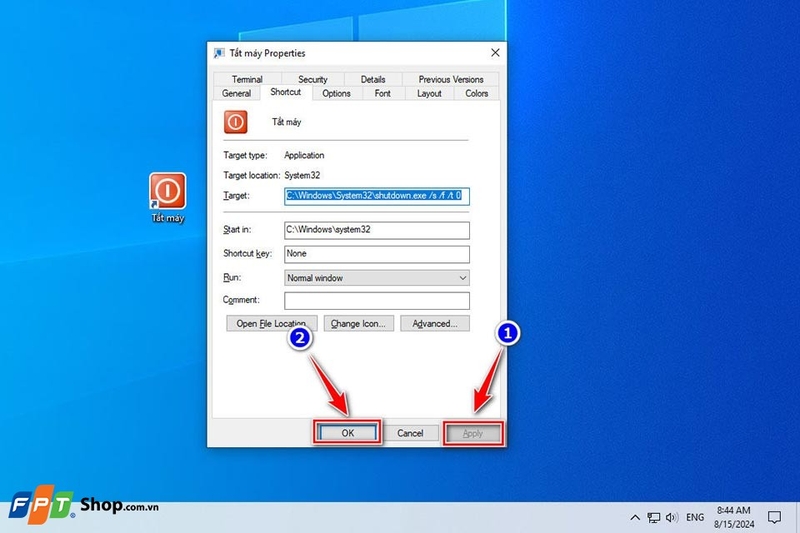
Task: Click the Apply button
Action: pyautogui.click(x=472, y=434)
